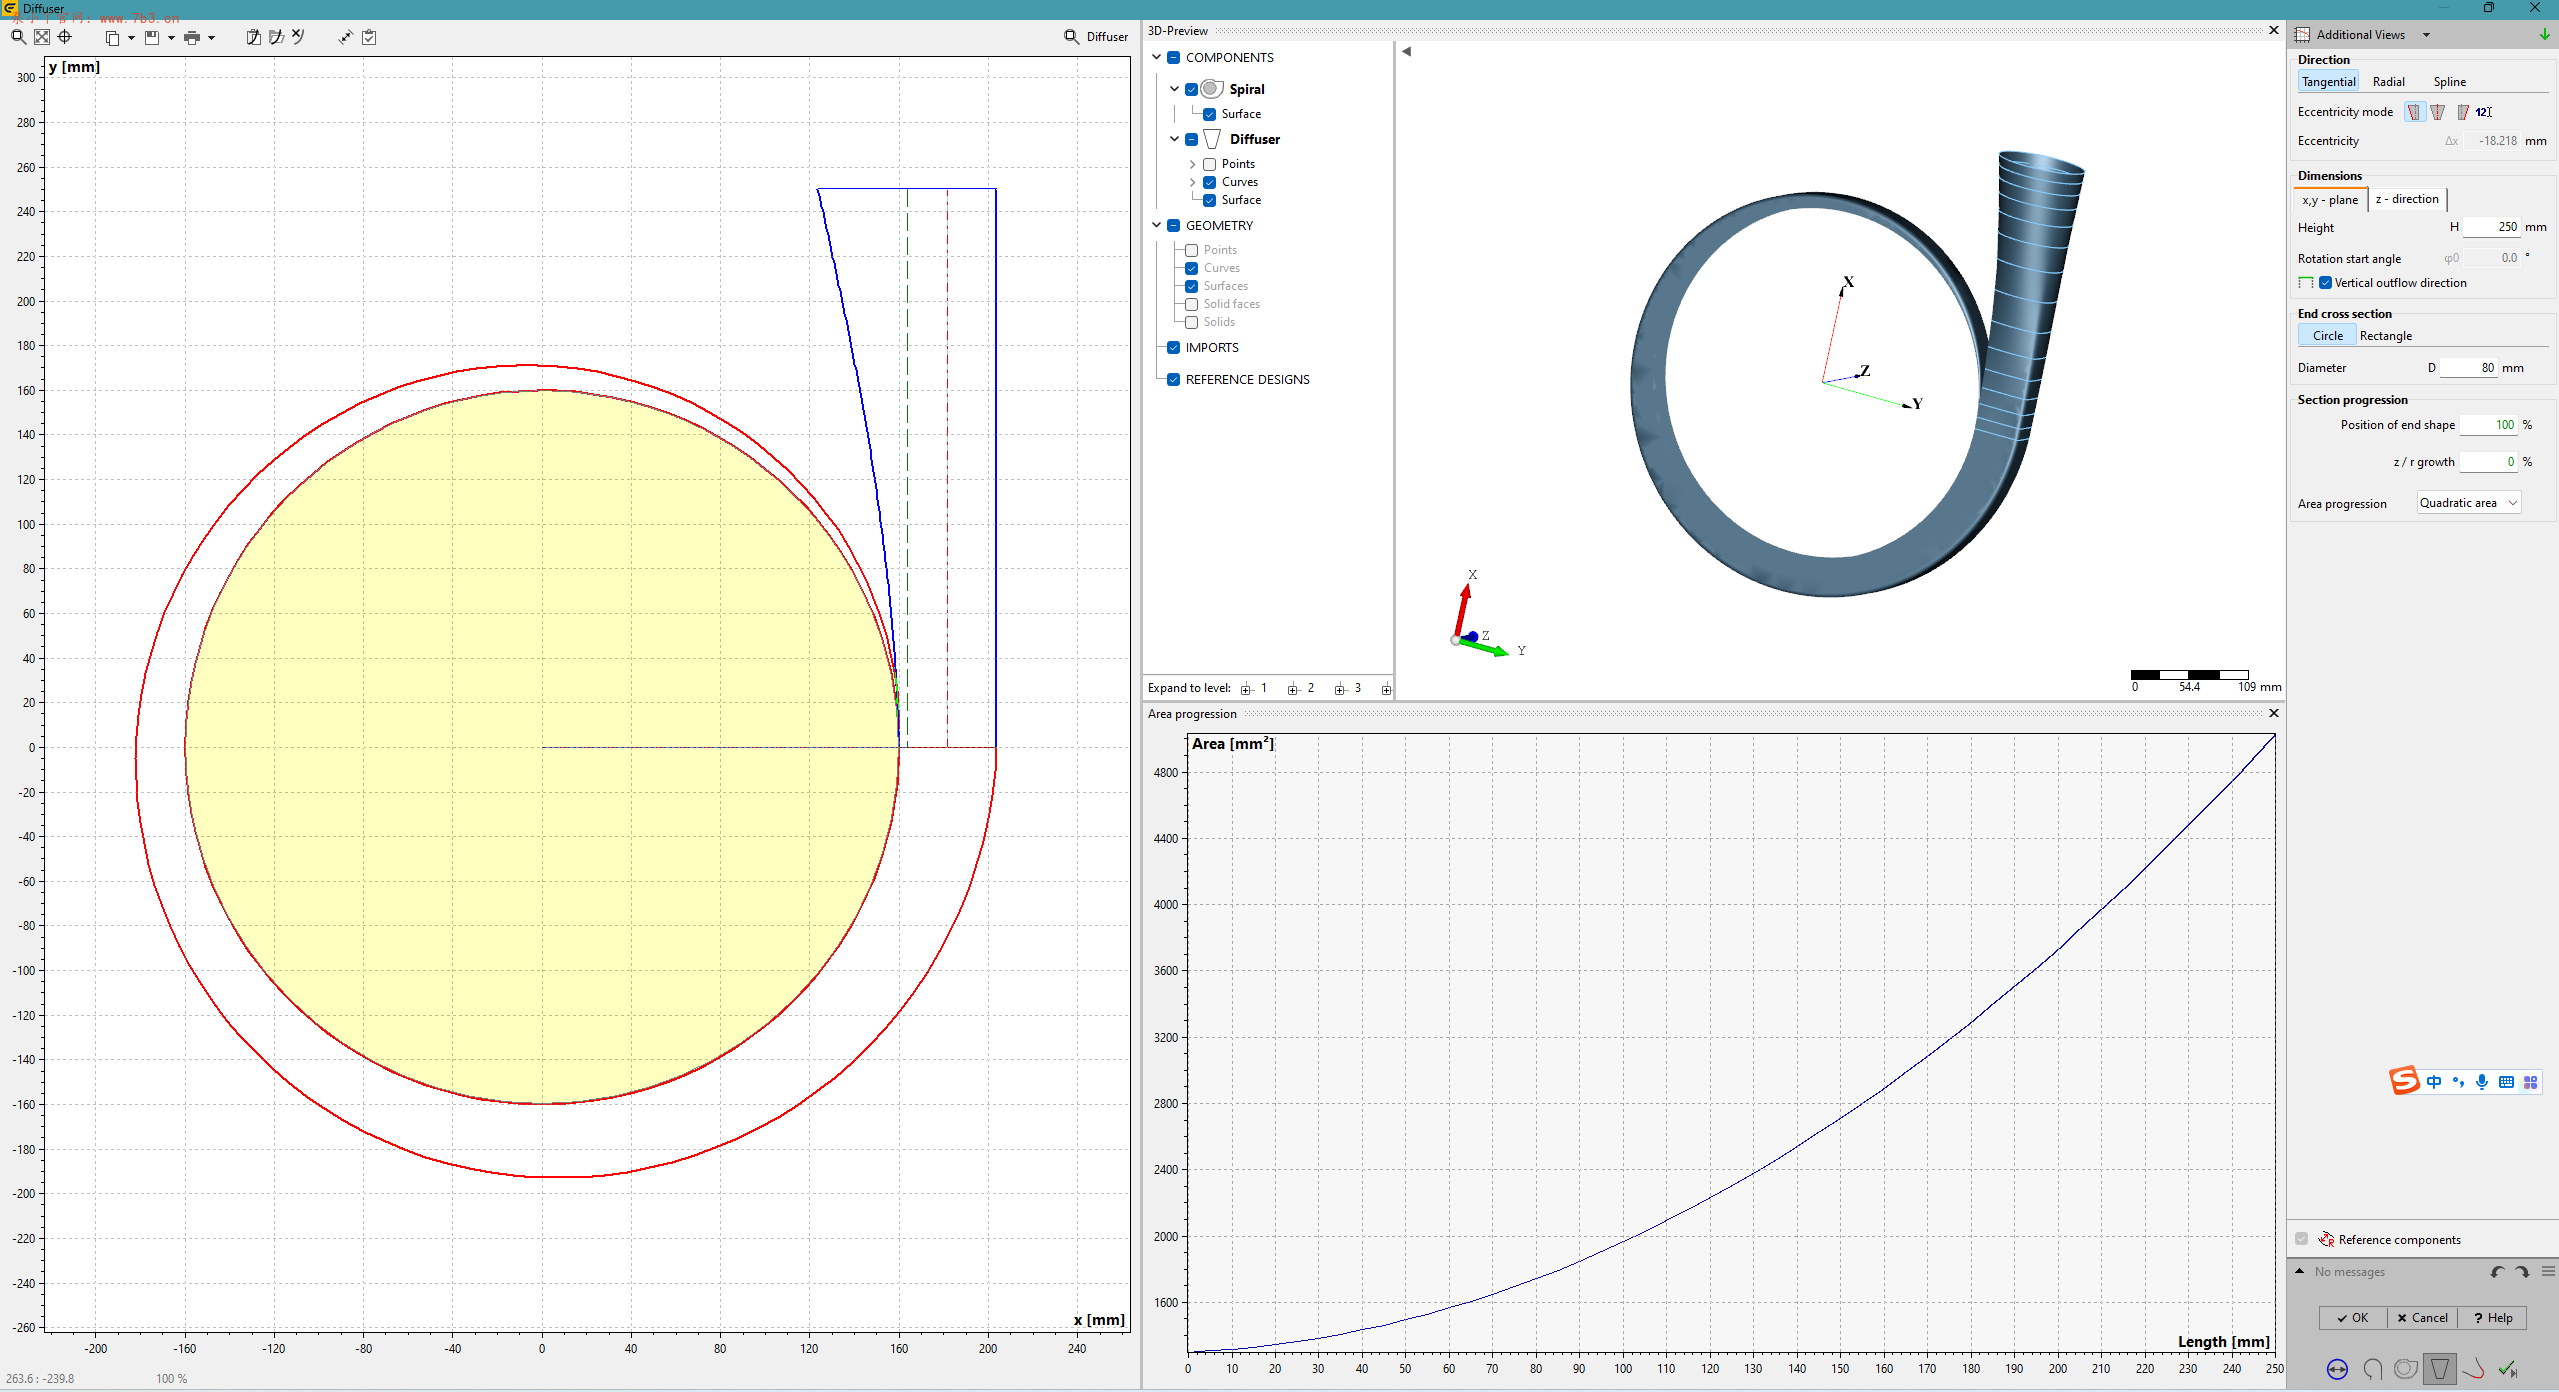Click the zoom window magnifier icon
The image size is (2559, 1392).
tap(17, 37)
